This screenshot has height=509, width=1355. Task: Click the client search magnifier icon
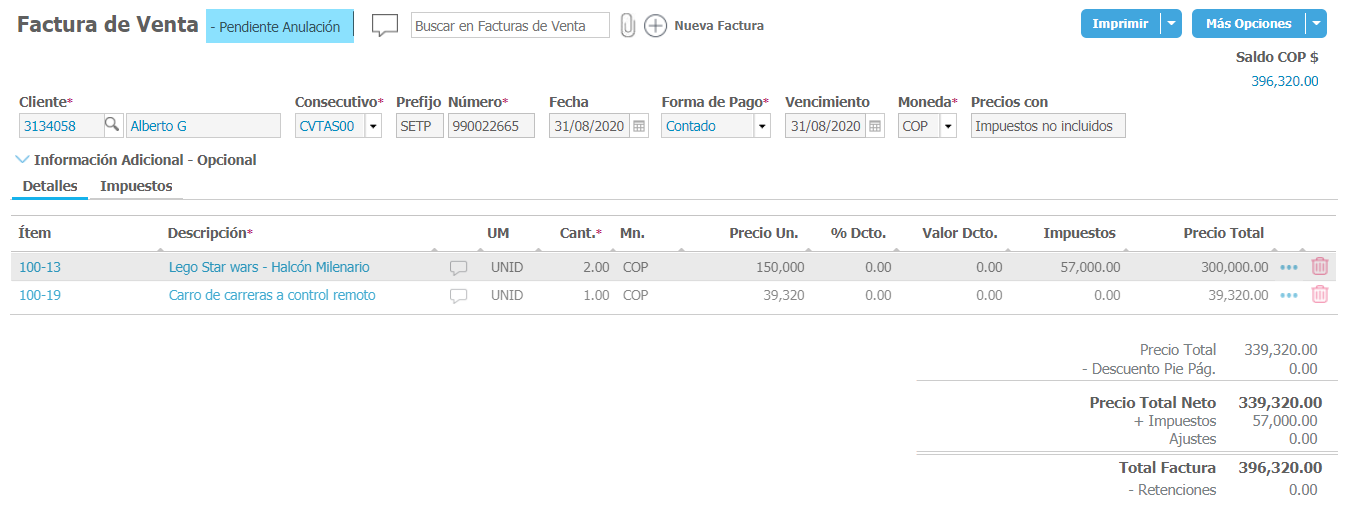point(112,125)
